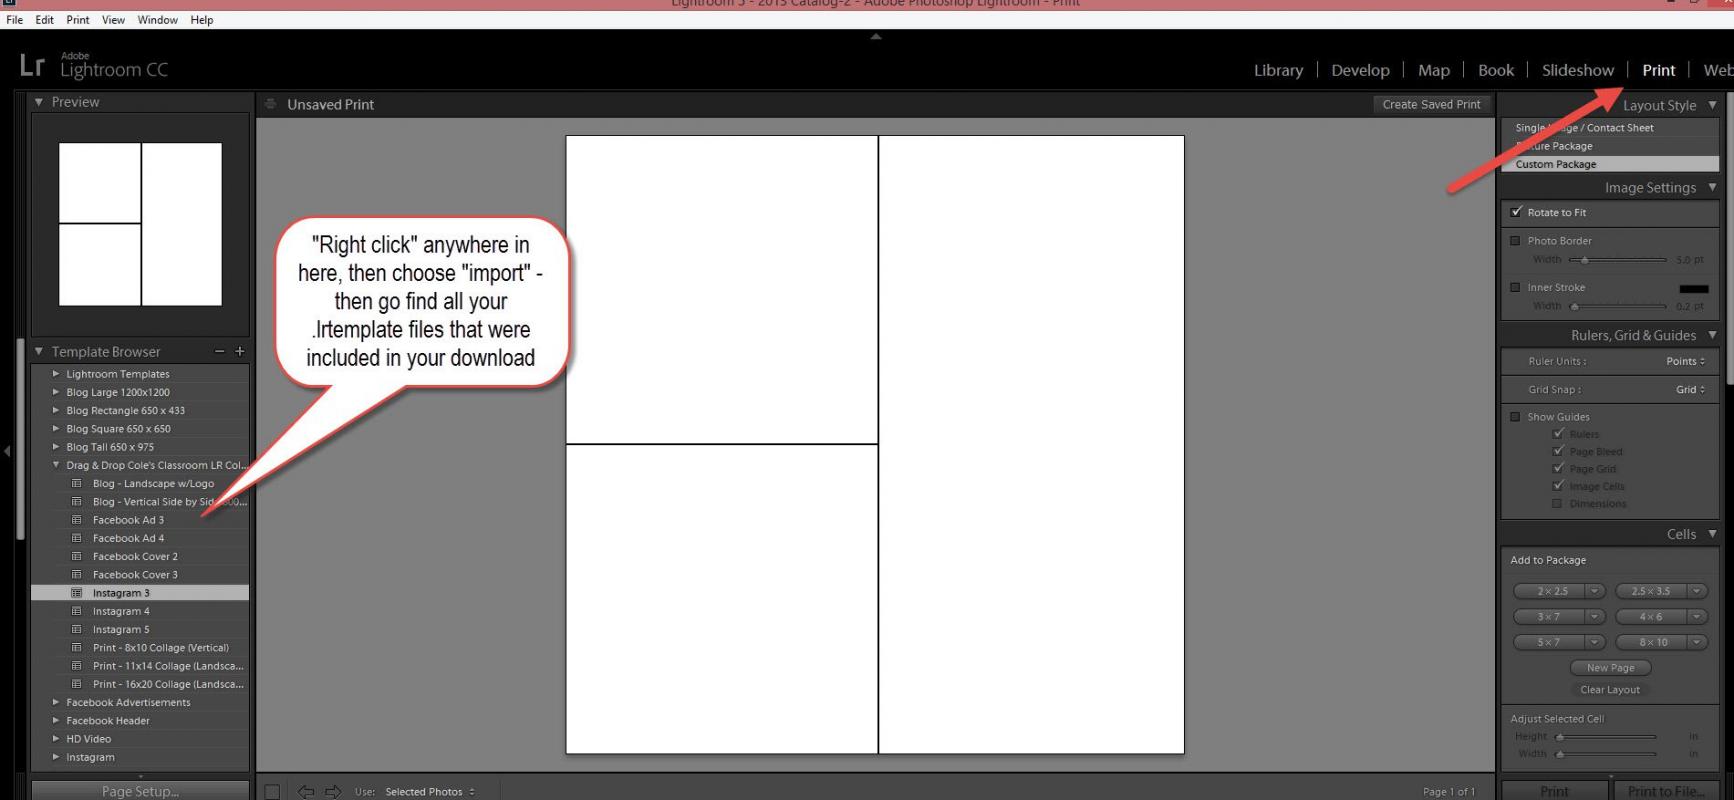Screen dimensions: 1734x800
Task: Select the Instagram 5 template icon
Action: 76,629
